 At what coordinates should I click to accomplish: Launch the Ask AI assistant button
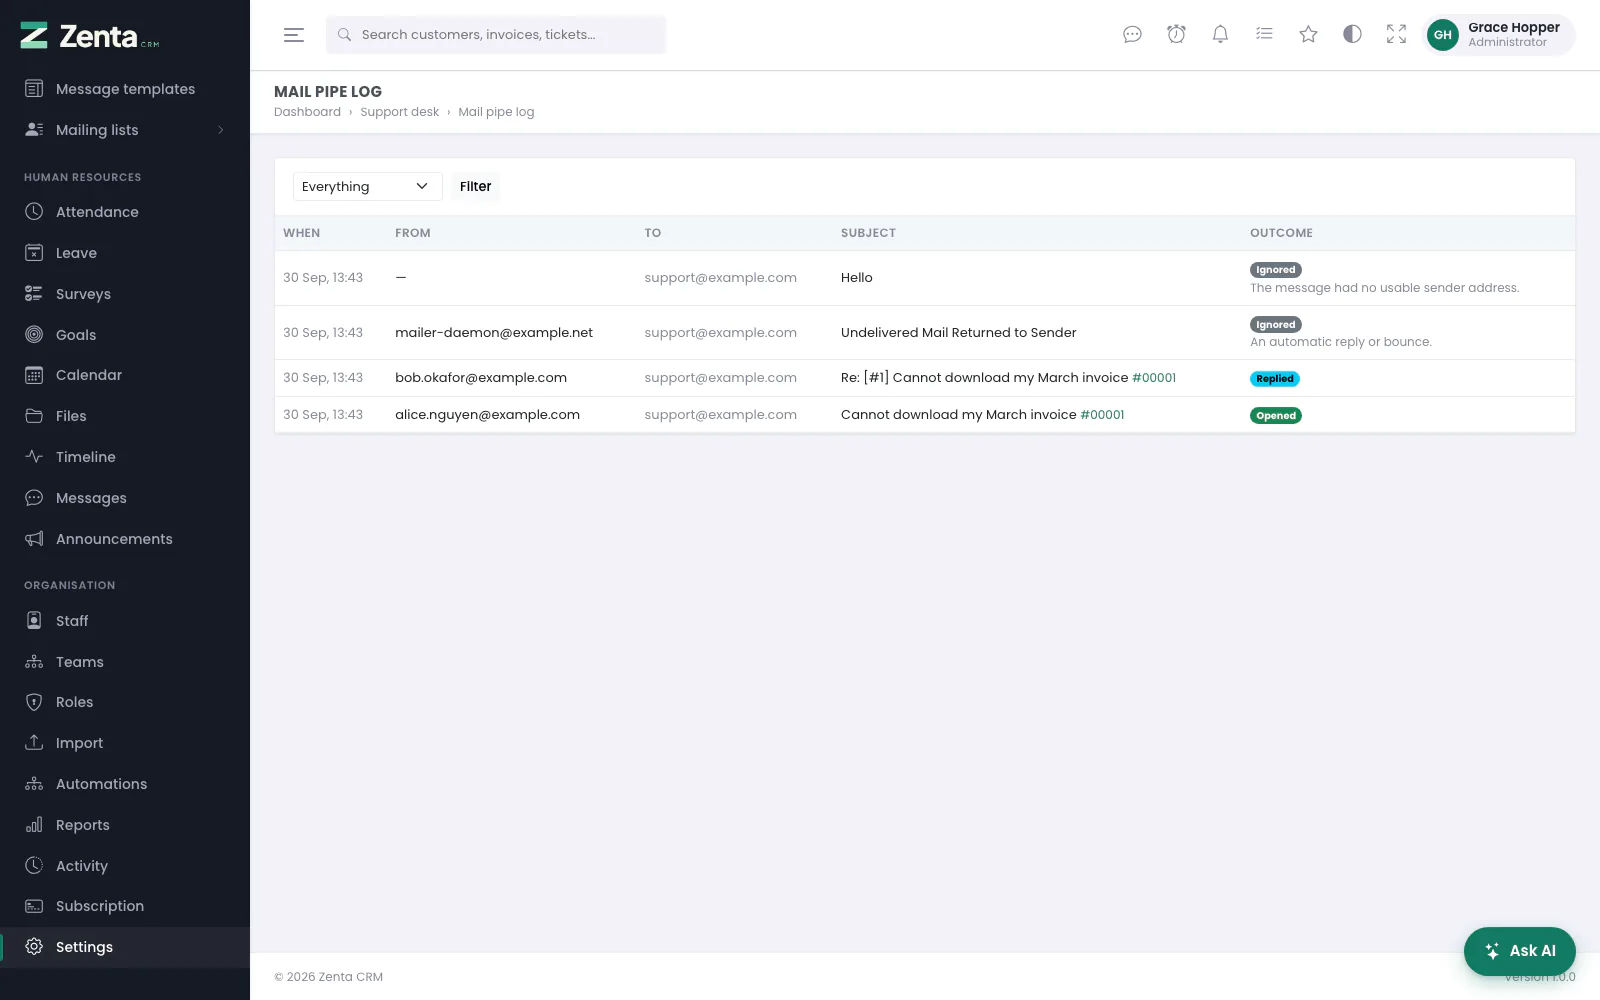point(1519,951)
